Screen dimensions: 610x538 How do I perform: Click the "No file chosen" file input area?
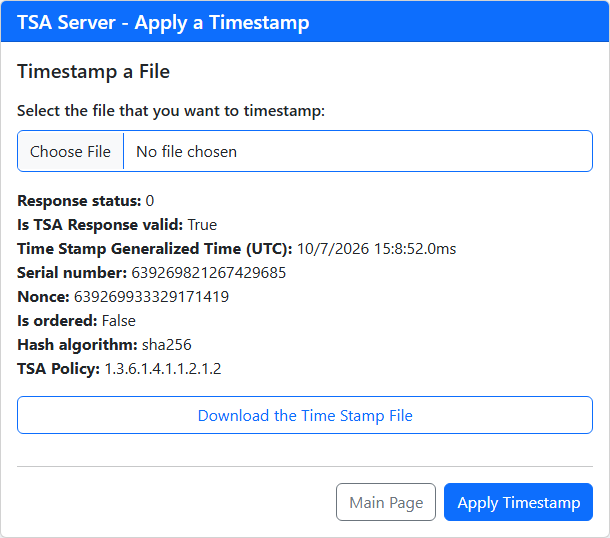[x=305, y=151]
